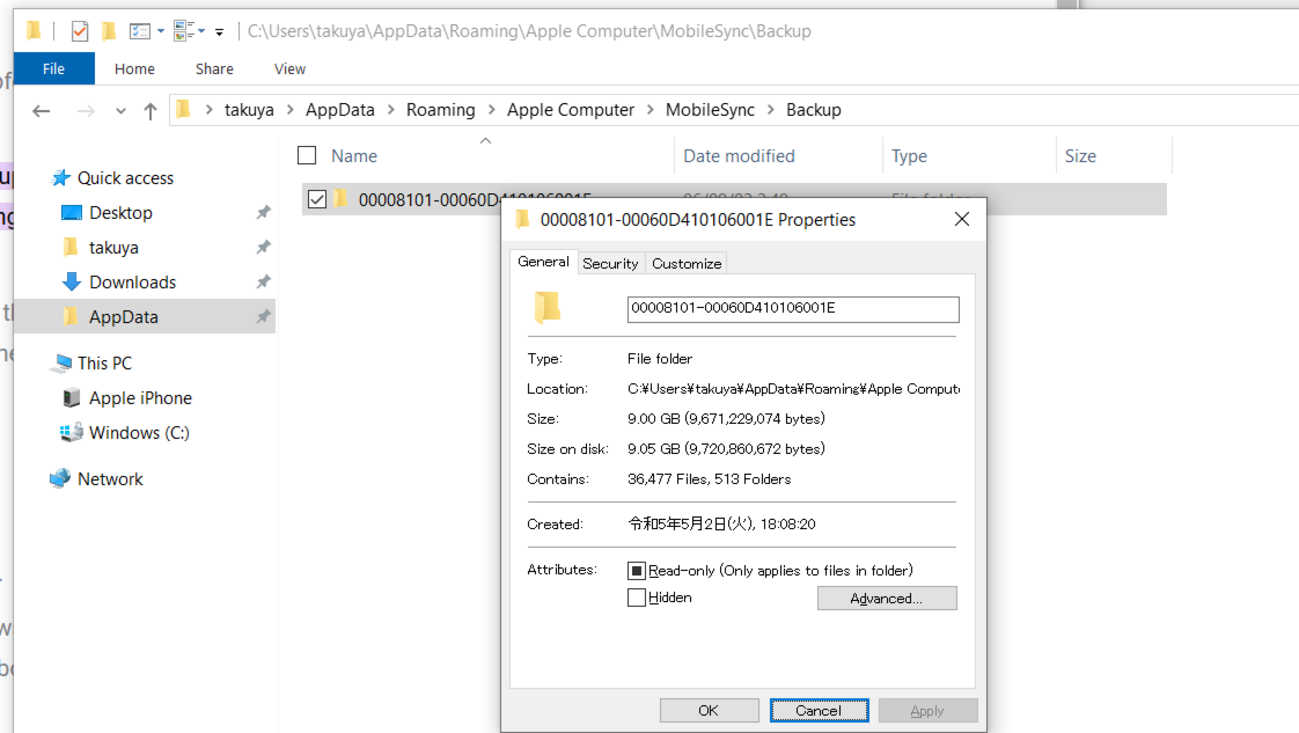Expand the chevron between Roaming and Apple Computer
The image size is (1299, 733).
(492, 110)
